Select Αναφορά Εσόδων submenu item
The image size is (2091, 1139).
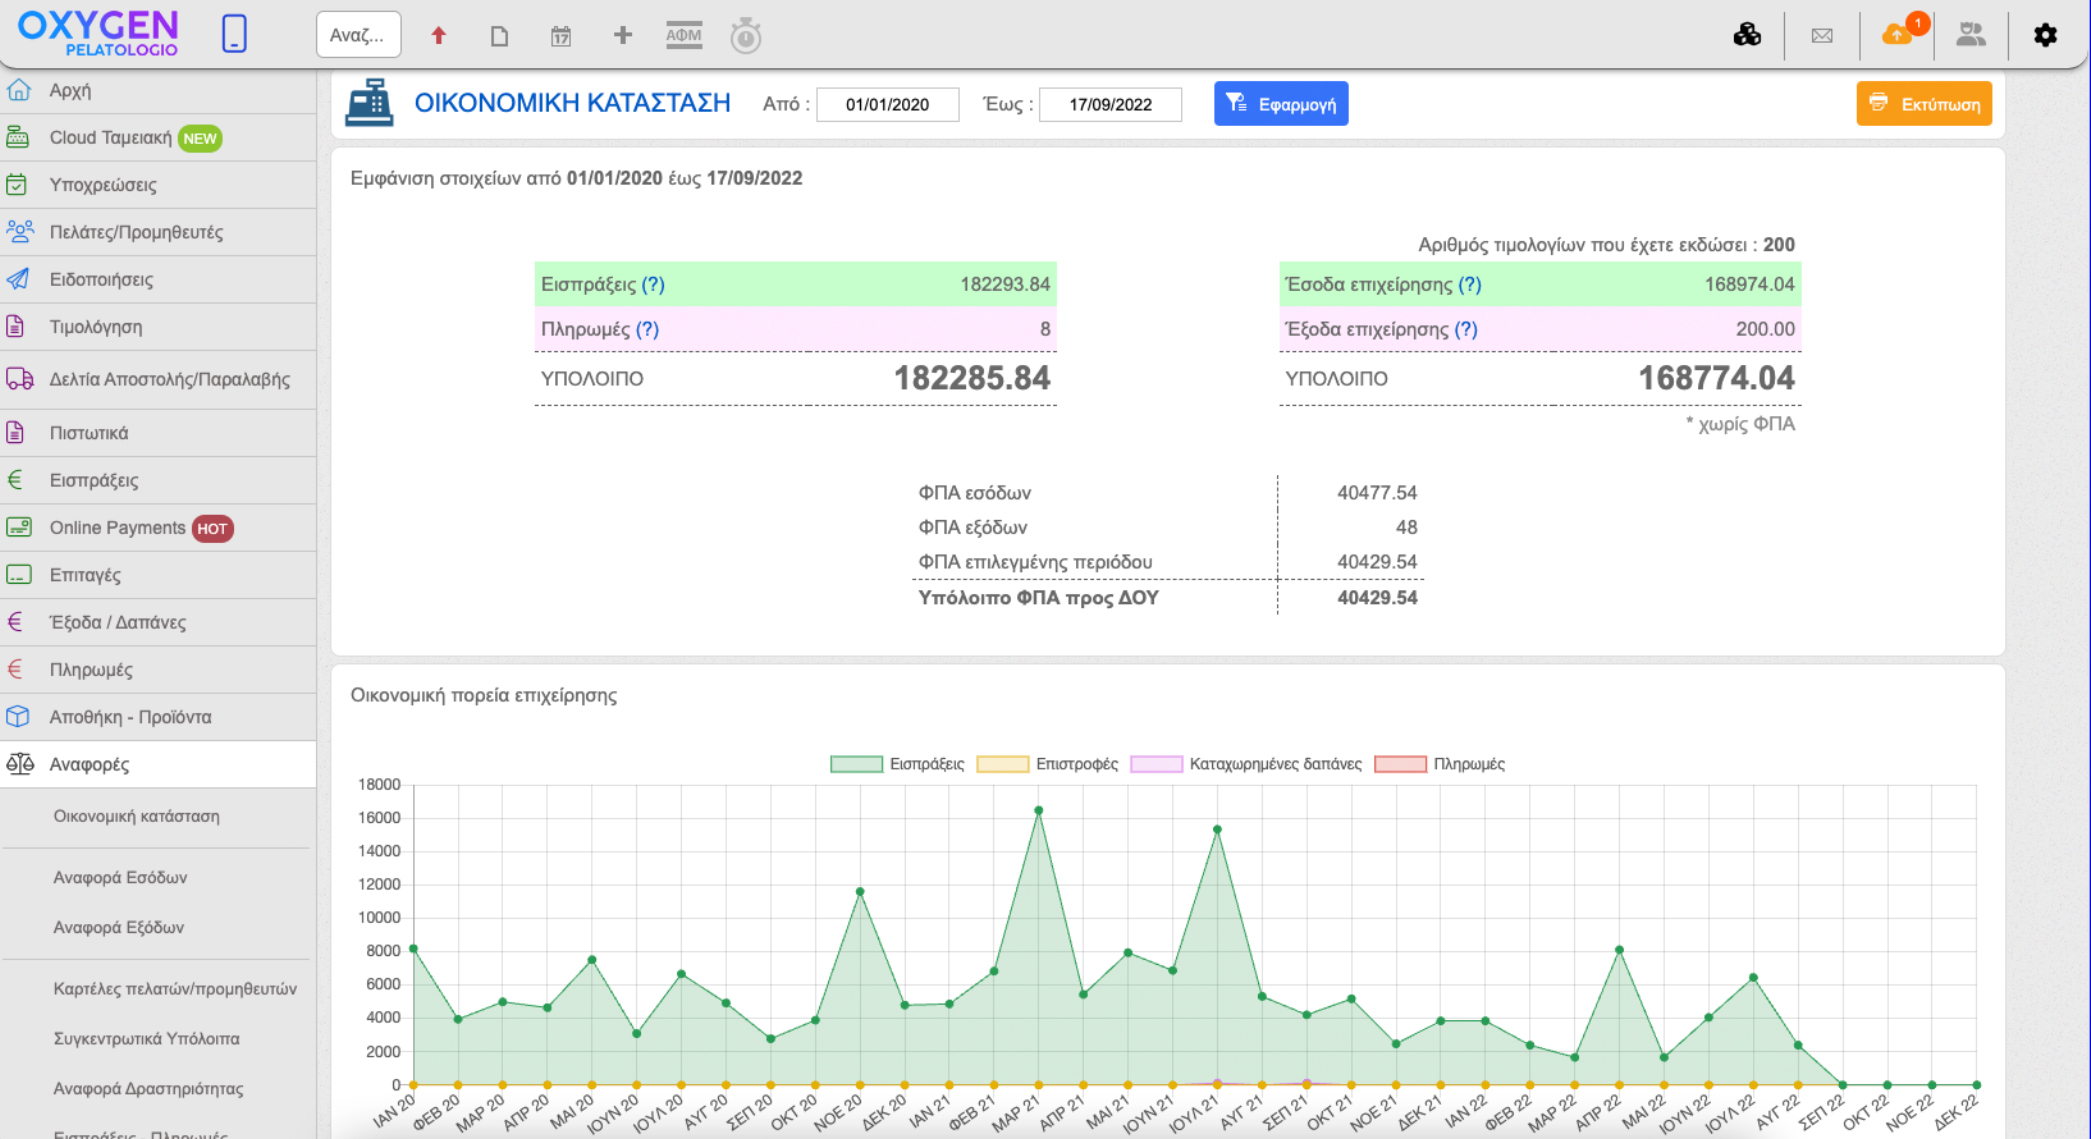(120, 877)
